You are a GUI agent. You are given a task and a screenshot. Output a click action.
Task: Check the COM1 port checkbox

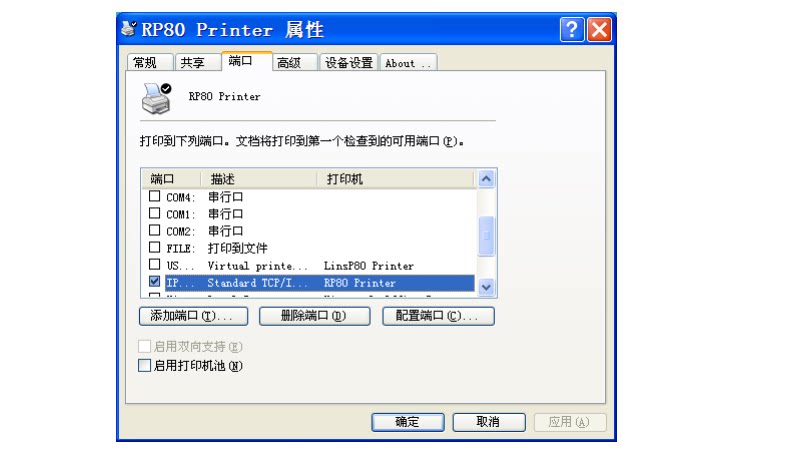[x=155, y=213]
